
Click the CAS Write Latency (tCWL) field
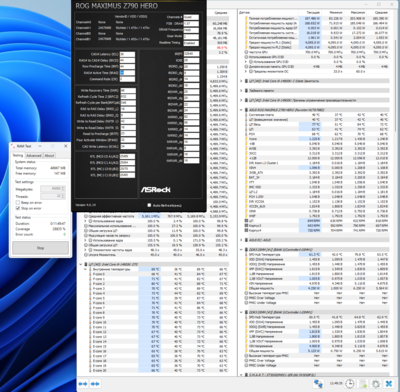coord(128,146)
